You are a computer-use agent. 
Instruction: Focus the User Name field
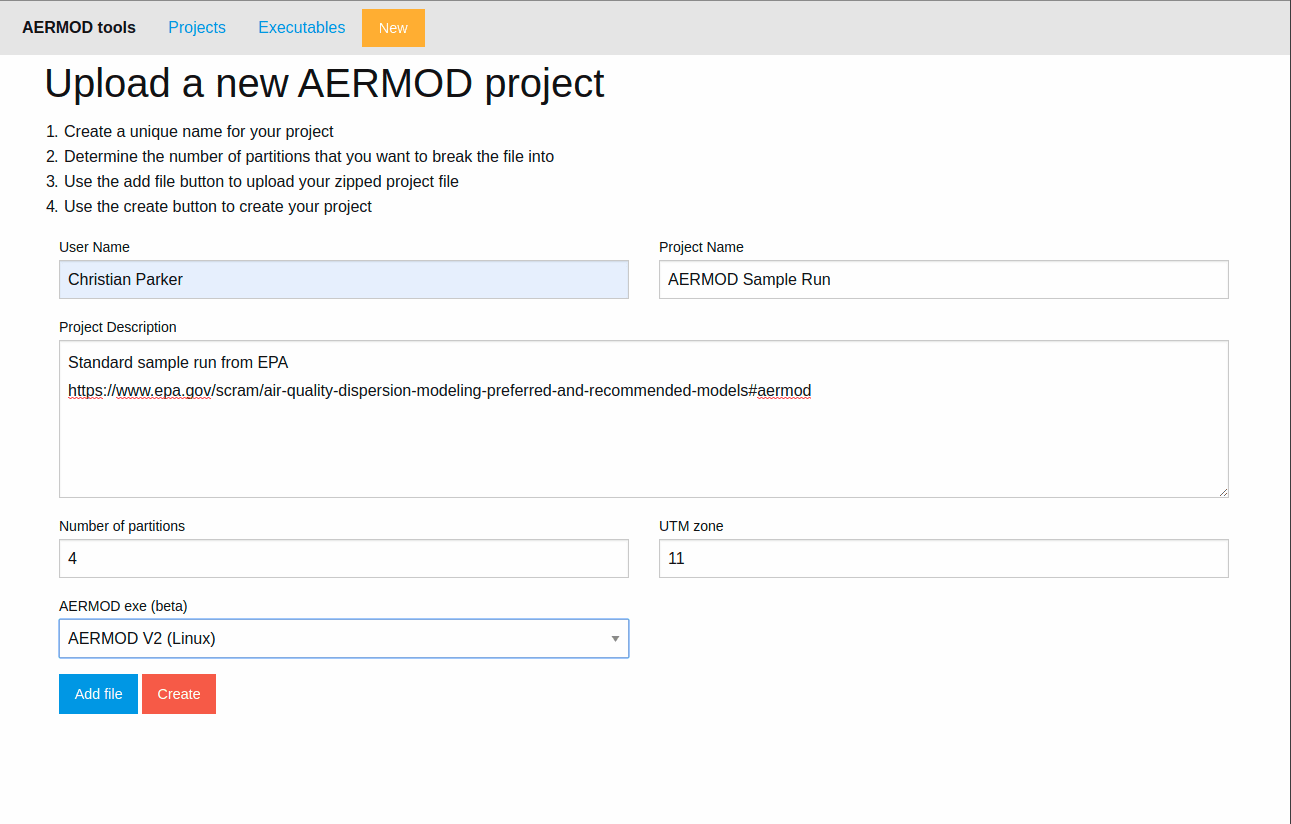tap(343, 280)
